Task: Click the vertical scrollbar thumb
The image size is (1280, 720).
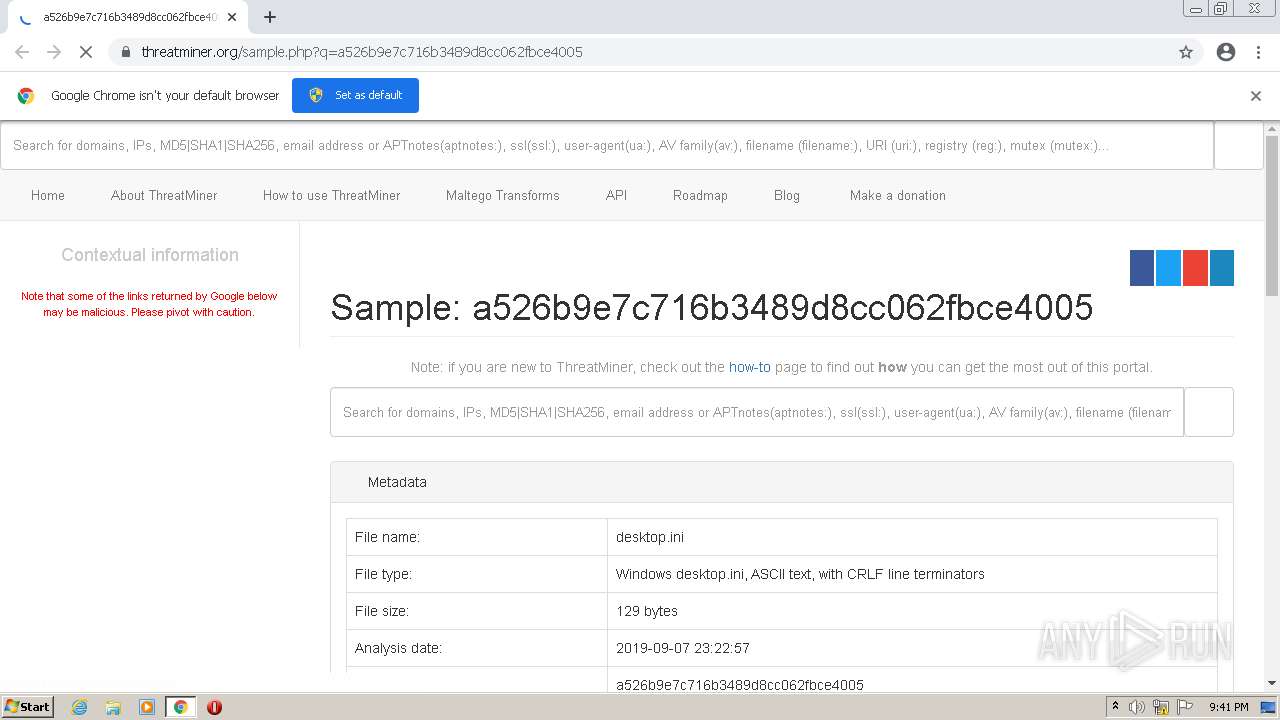Action: pyautogui.click(x=1272, y=215)
